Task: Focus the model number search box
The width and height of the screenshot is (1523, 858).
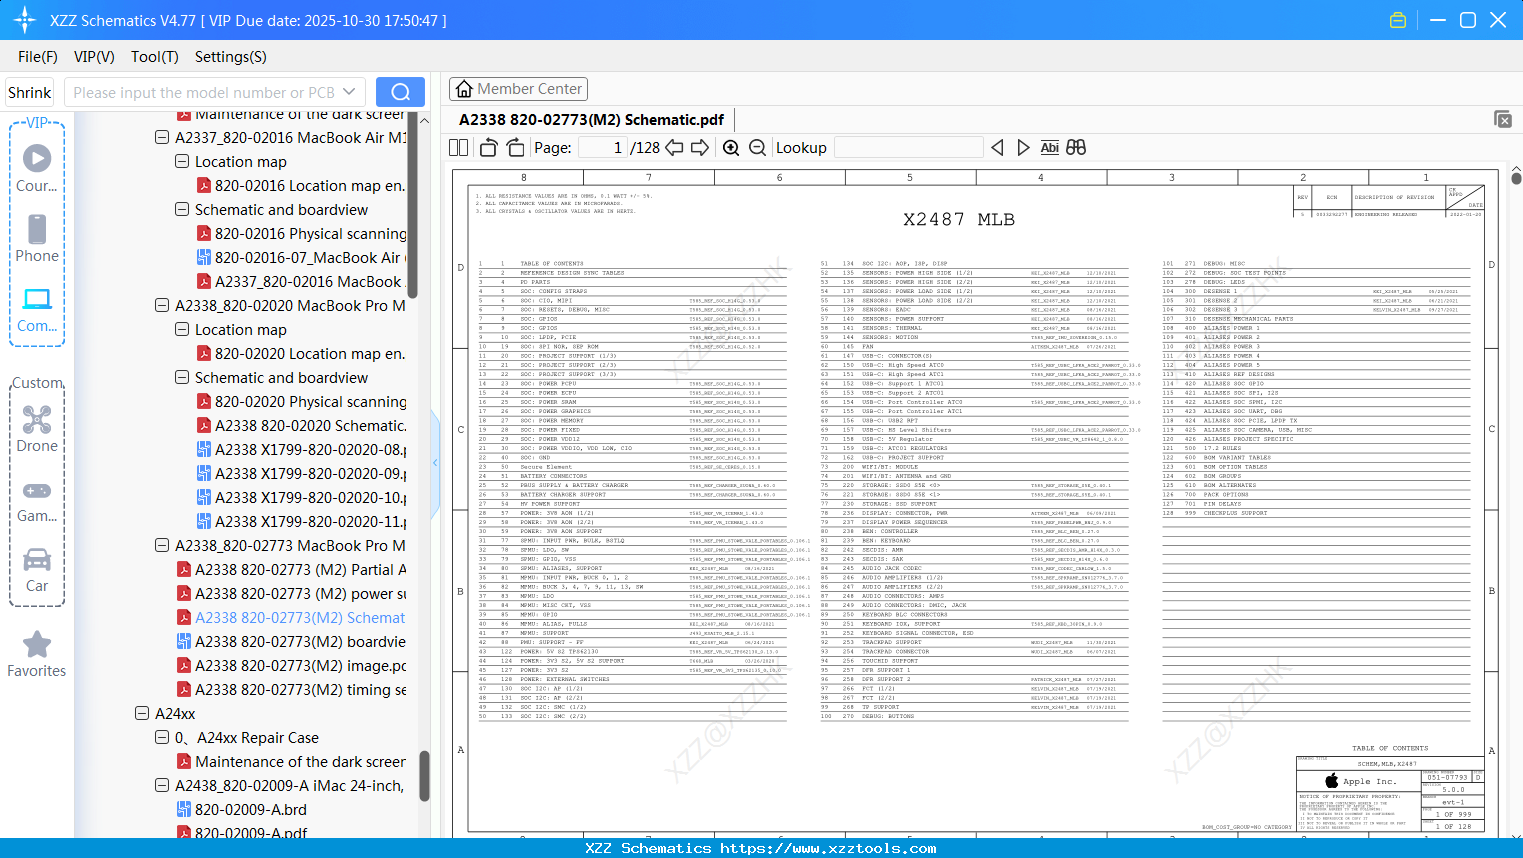Action: click(x=203, y=92)
